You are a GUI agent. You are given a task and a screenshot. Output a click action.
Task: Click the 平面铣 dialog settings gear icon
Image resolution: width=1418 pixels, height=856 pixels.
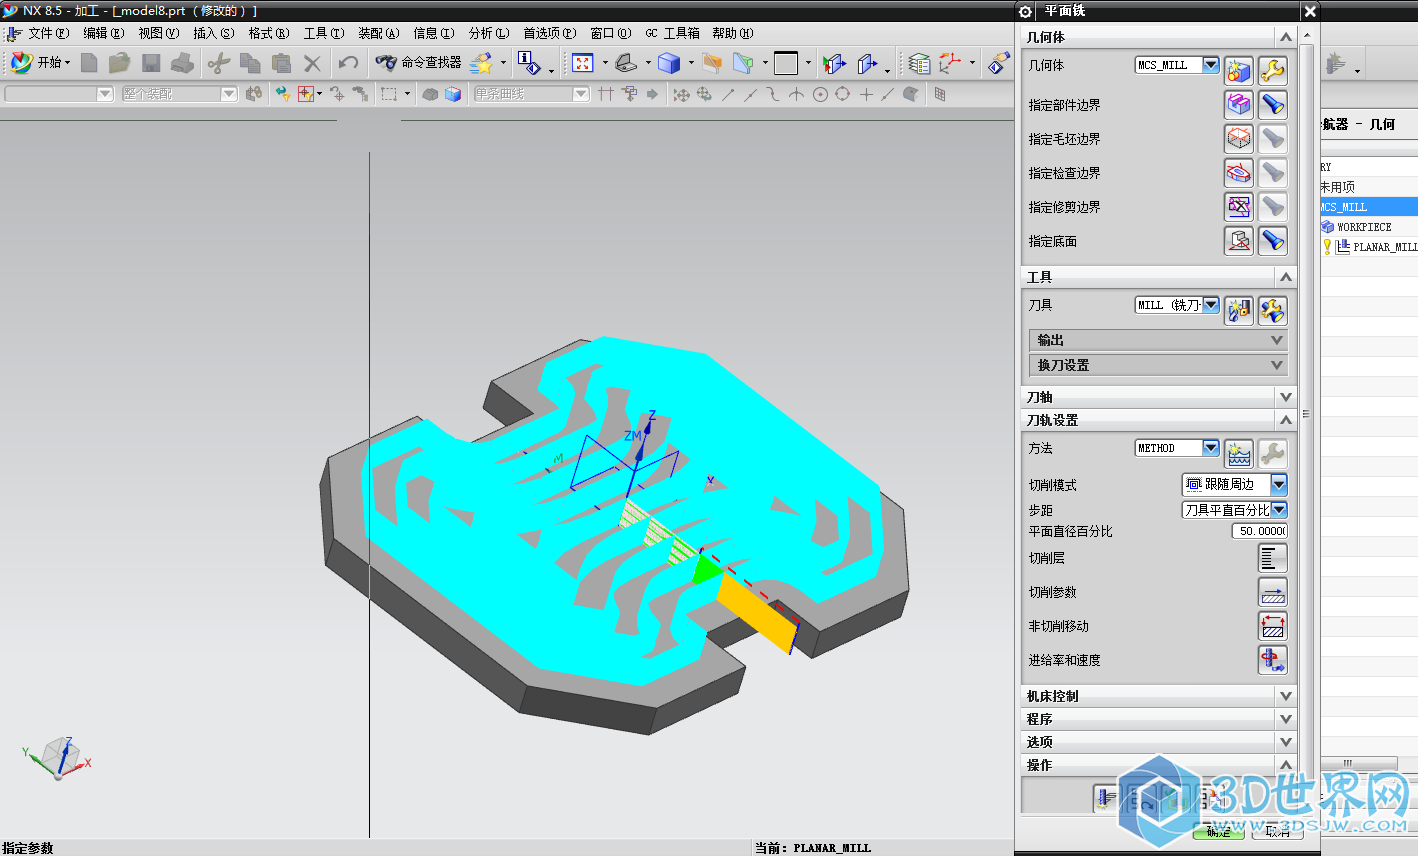1025,11
